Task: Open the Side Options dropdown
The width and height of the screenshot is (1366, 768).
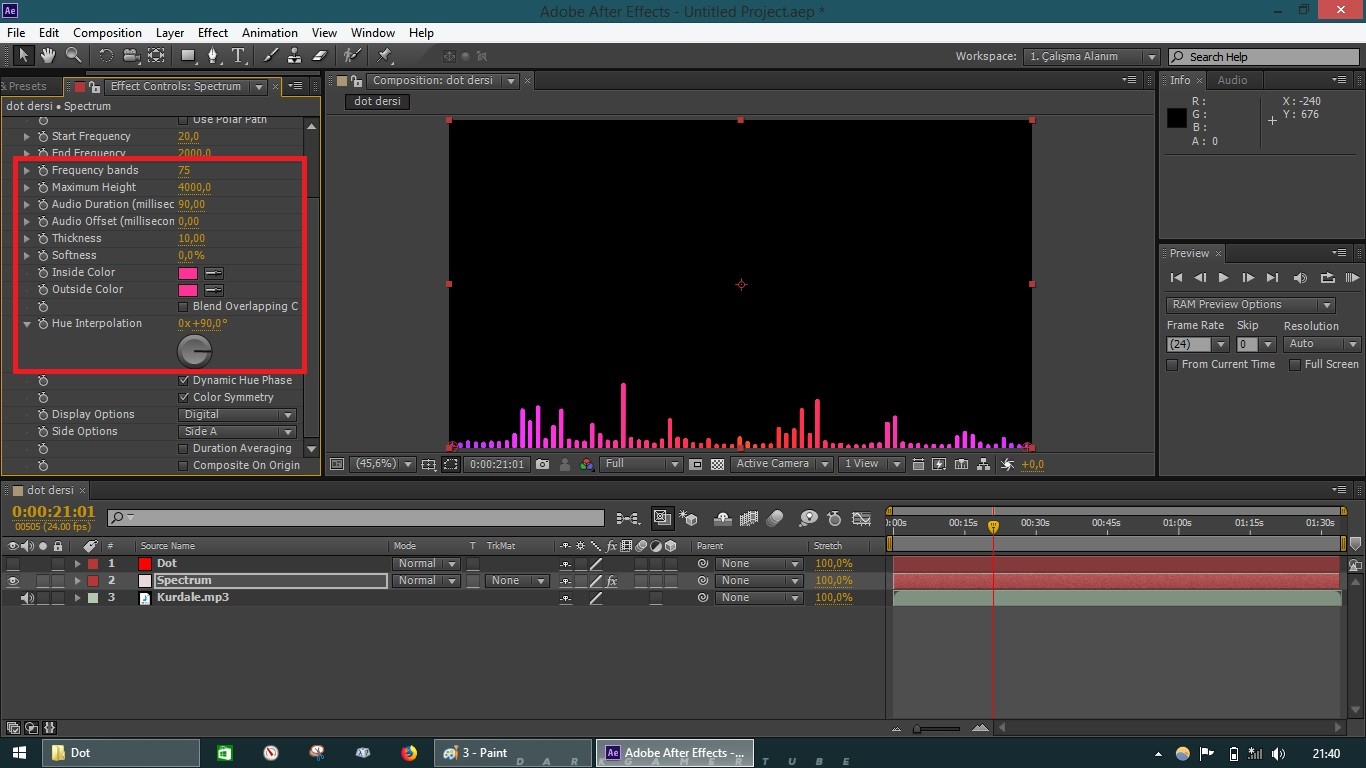Action: (x=238, y=431)
